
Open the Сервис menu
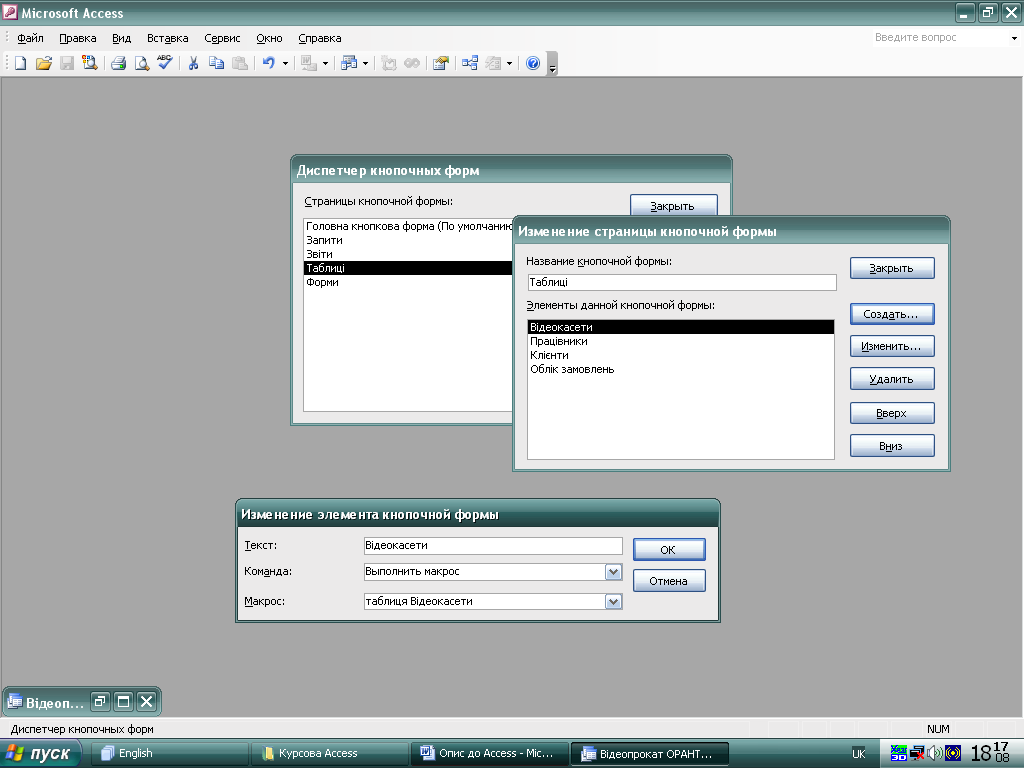(222, 38)
